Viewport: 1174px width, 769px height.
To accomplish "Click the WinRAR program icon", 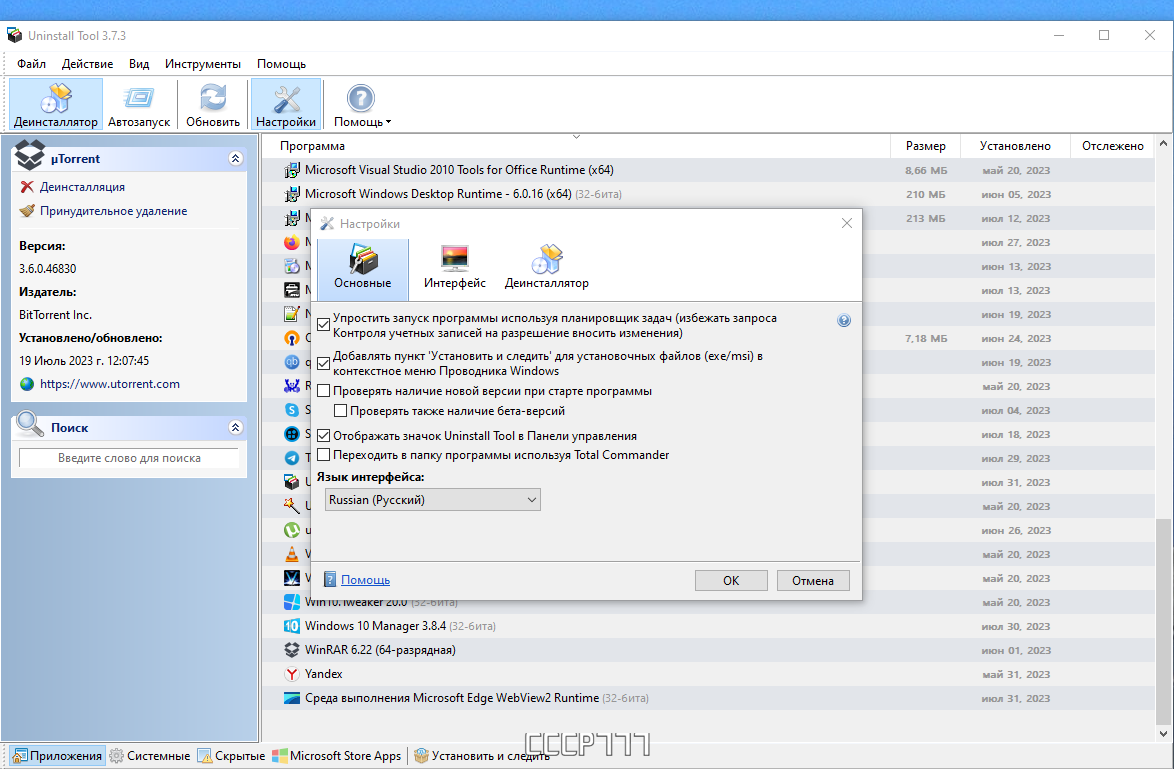I will pos(292,650).
